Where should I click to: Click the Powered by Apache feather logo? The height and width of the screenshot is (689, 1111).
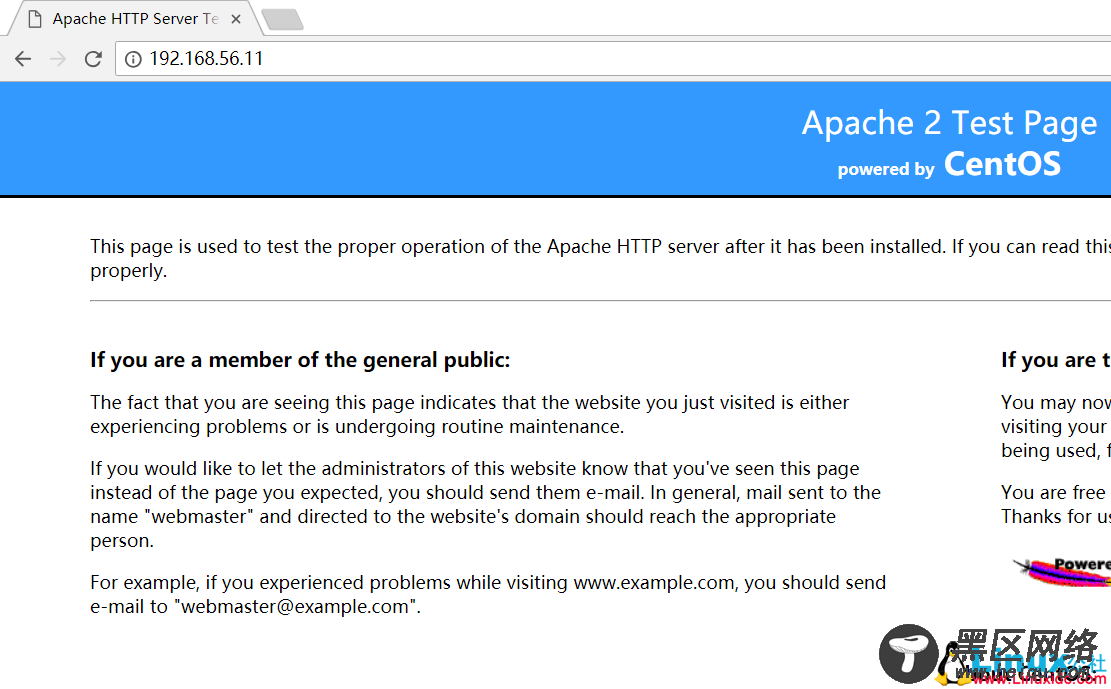1061,571
